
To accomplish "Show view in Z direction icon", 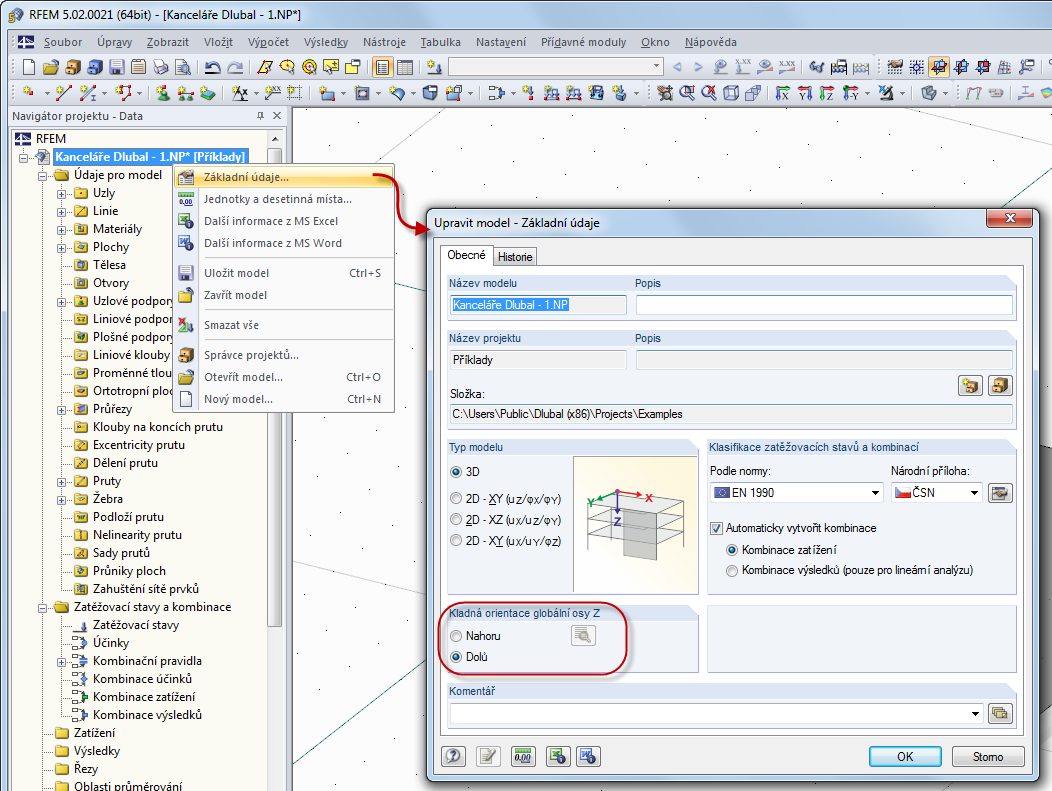I will (x=827, y=93).
